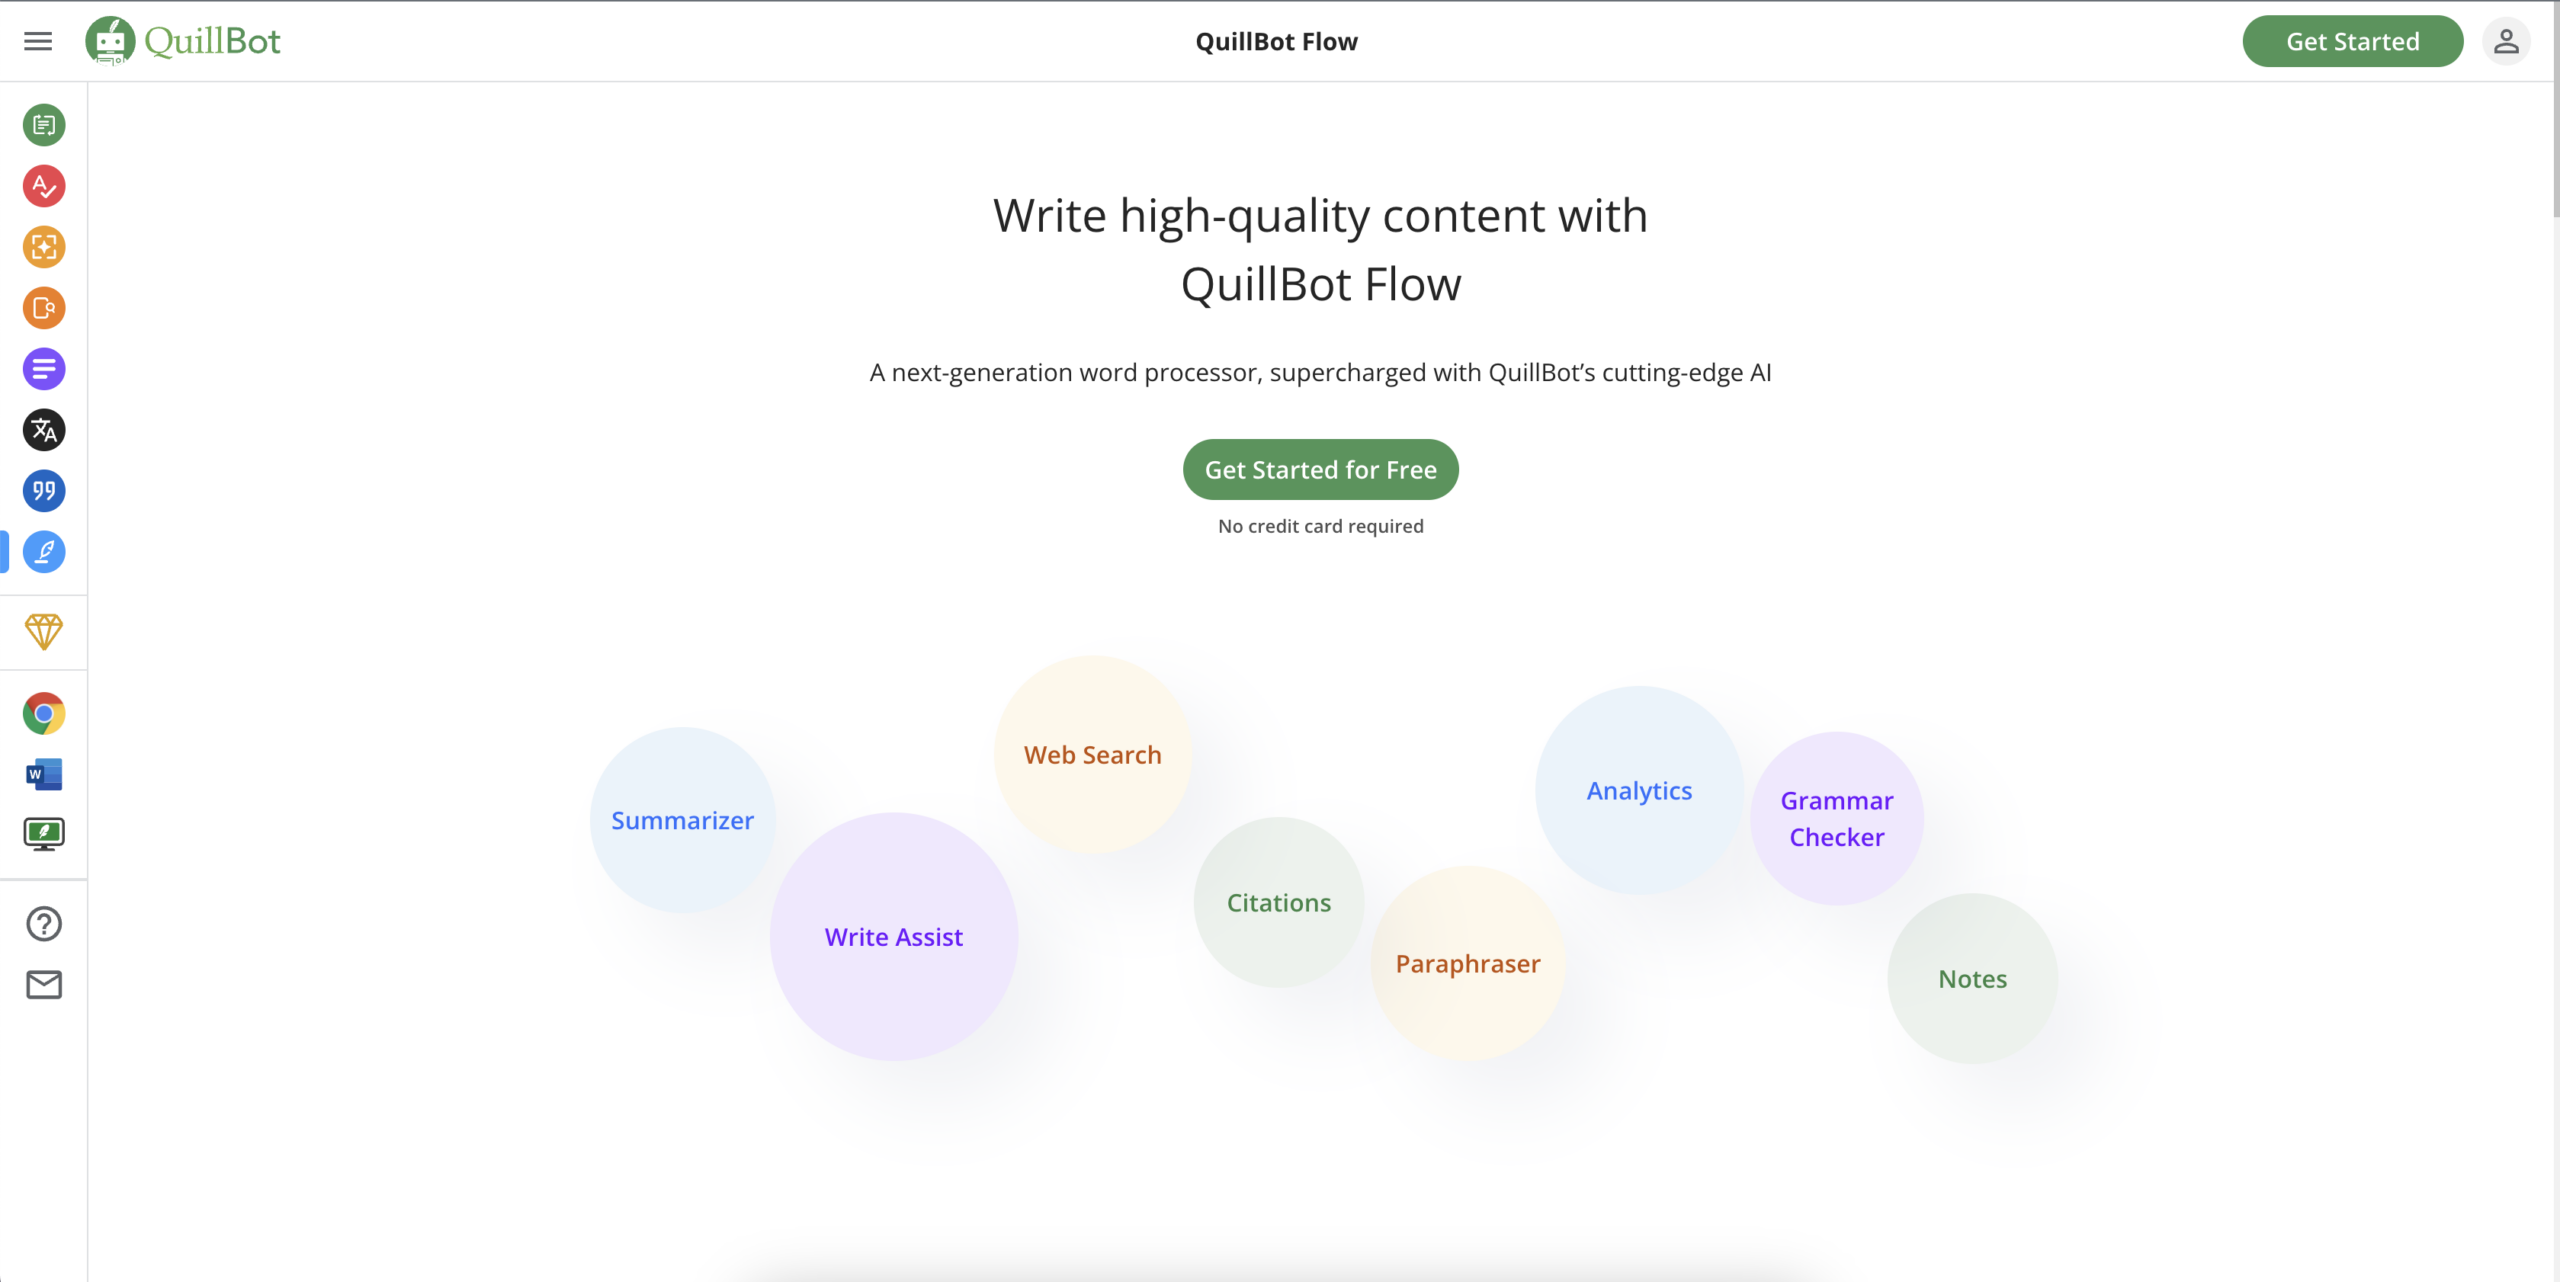Click the QuillBot Flow icon
The image size is (2560, 1282).
click(x=44, y=551)
